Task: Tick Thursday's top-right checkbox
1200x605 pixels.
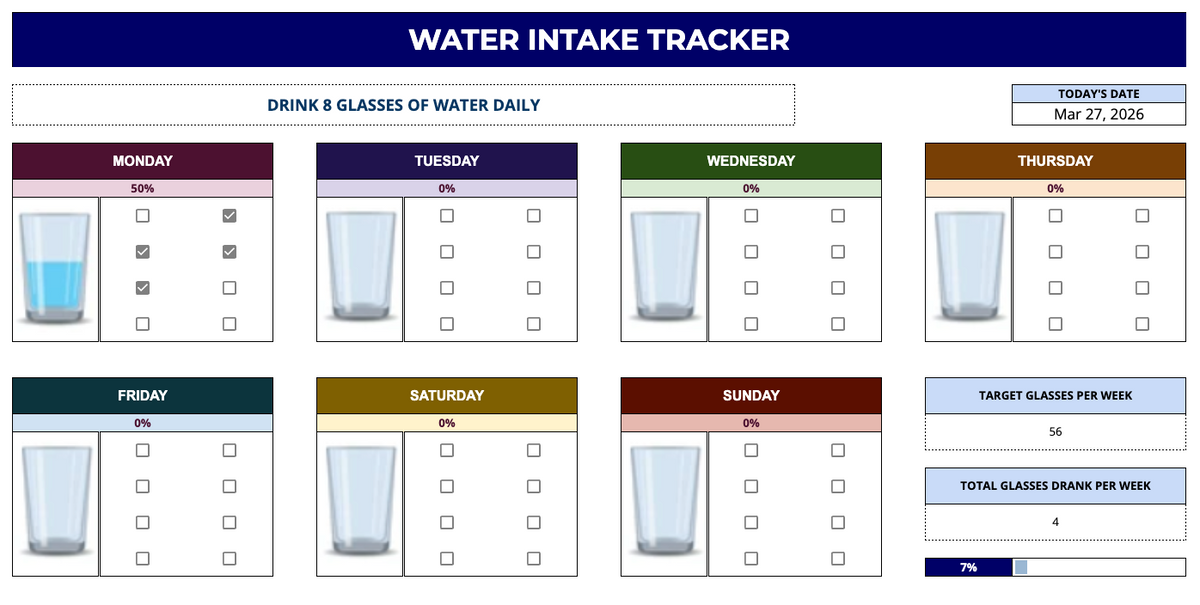Action: tap(1142, 215)
